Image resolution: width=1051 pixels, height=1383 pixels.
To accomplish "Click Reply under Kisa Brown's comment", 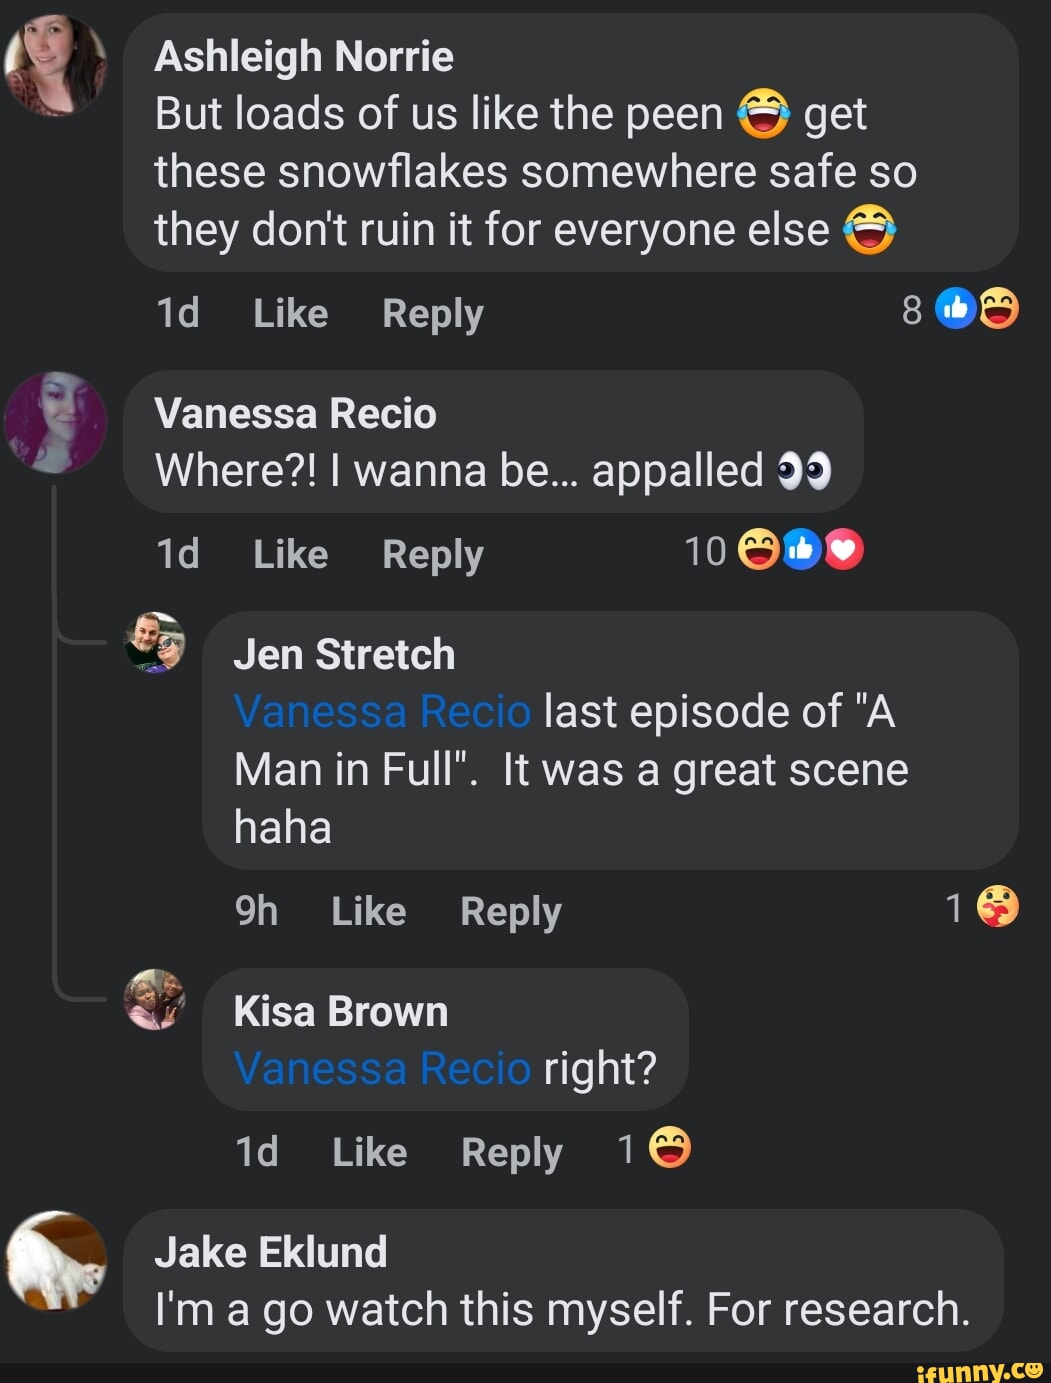I will click(x=511, y=1151).
